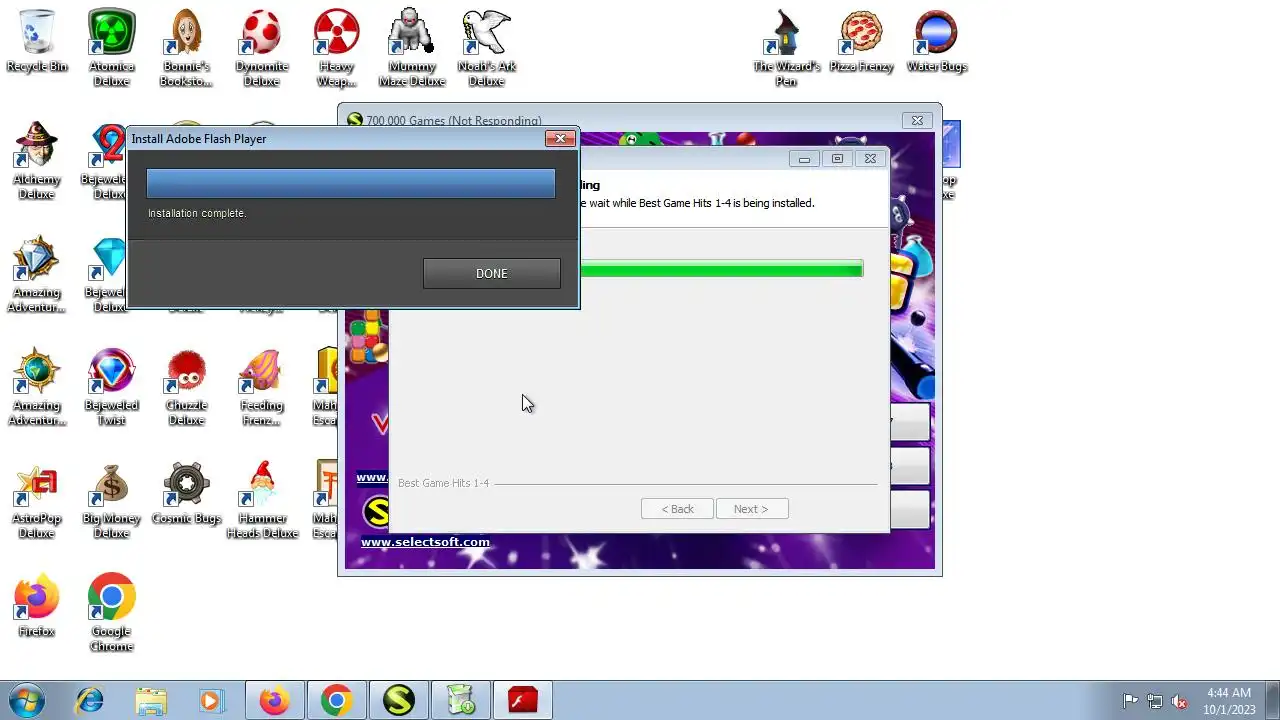Switch to Firefox on the taskbar
The image size is (1280, 720).
(274, 701)
